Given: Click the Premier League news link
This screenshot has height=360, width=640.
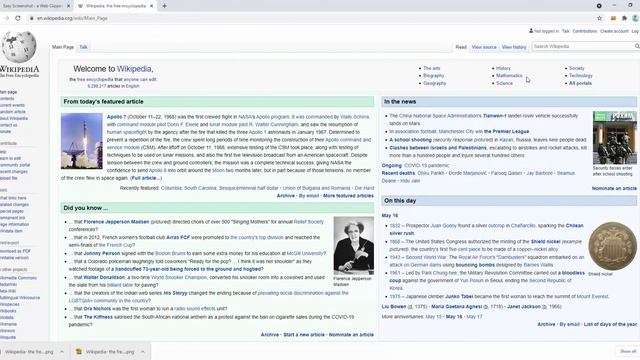Looking at the screenshot, I should coord(506,131).
